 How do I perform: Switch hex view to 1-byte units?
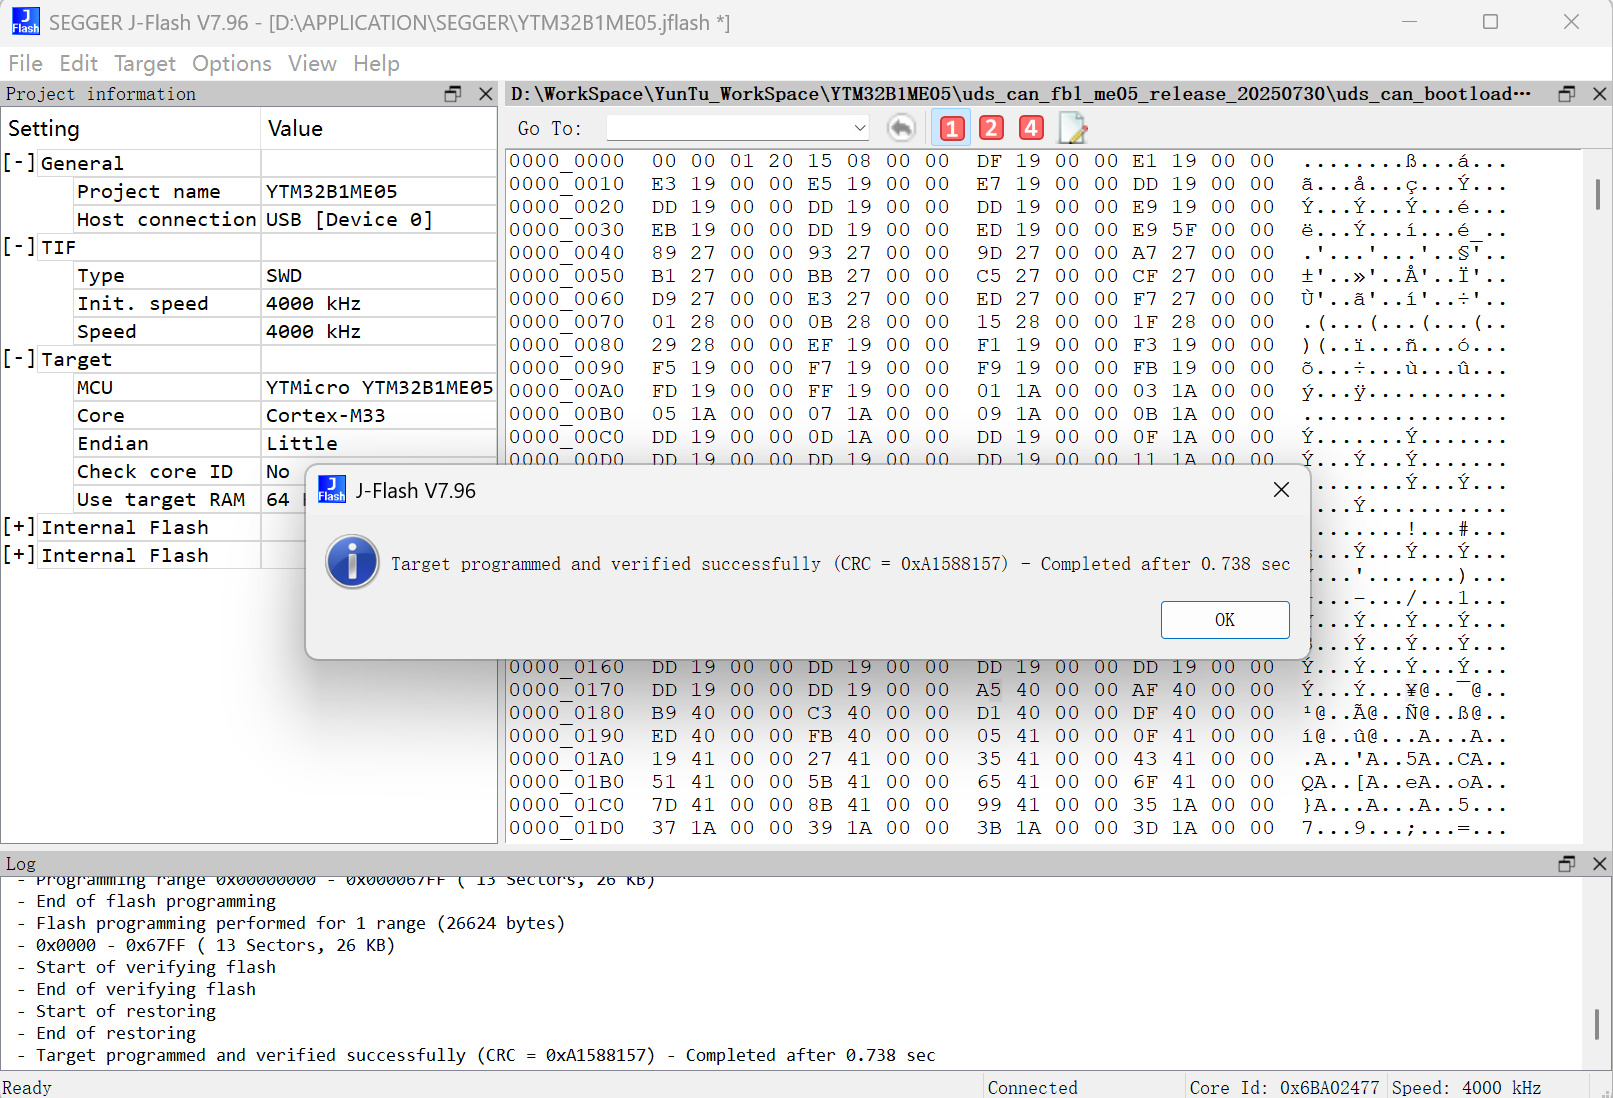(x=952, y=128)
